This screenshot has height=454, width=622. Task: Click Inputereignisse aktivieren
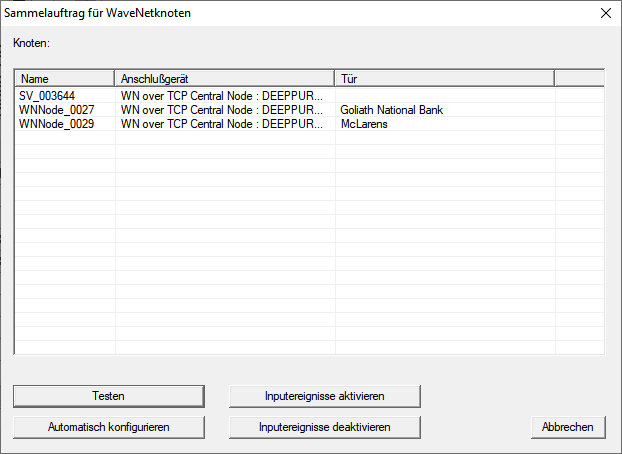(324, 396)
